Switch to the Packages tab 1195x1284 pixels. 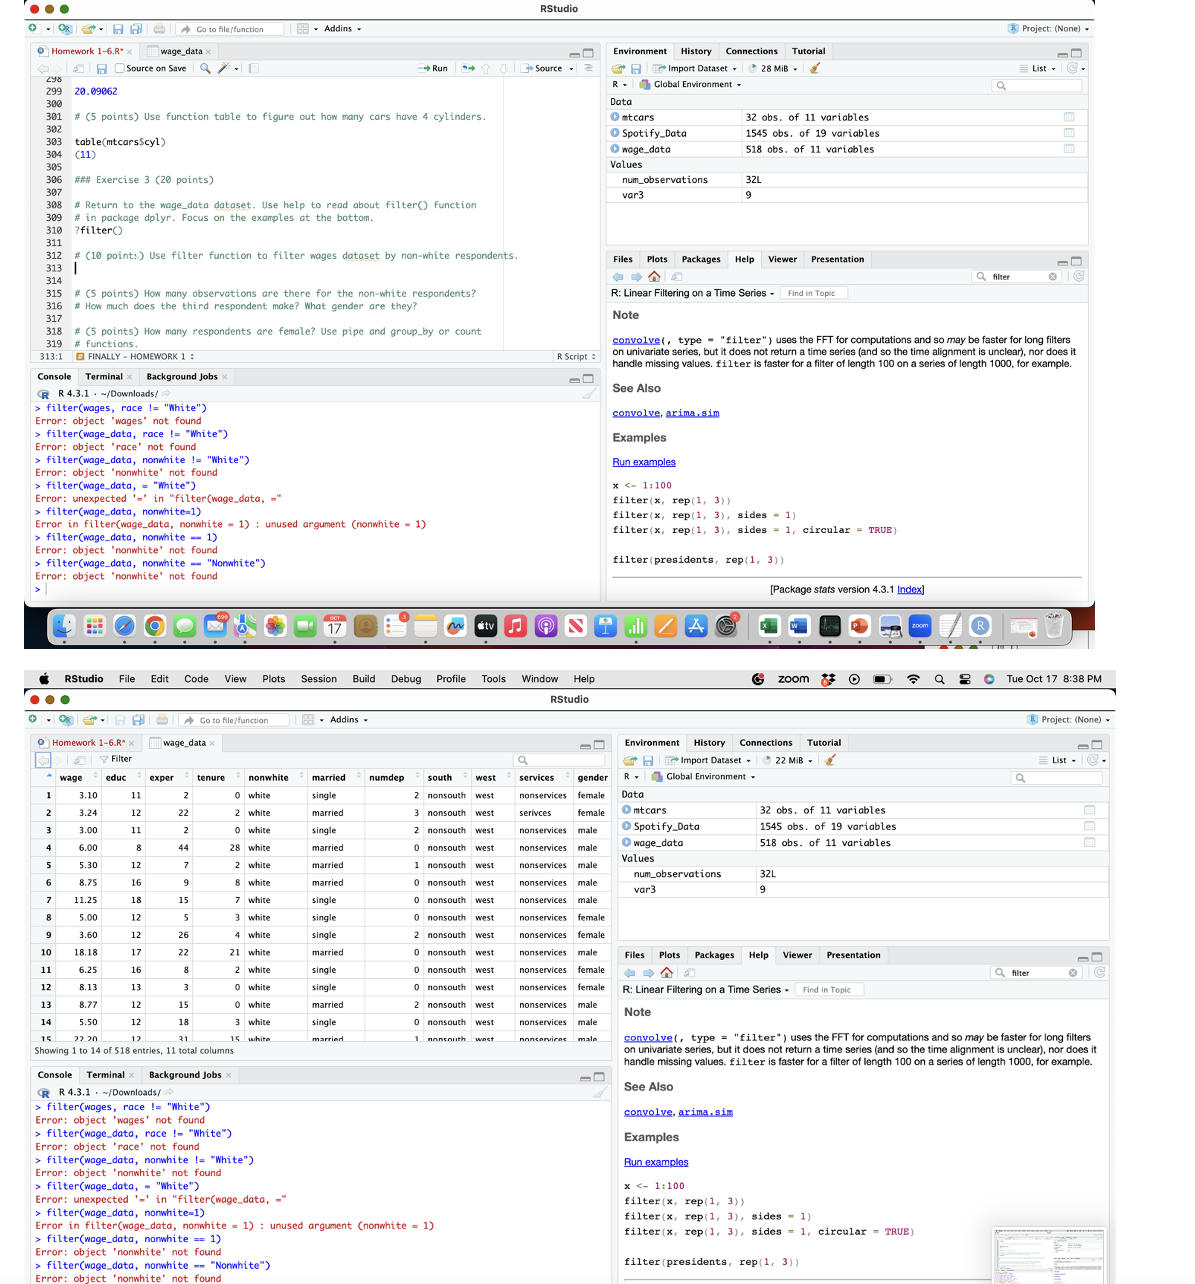[x=701, y=259]
